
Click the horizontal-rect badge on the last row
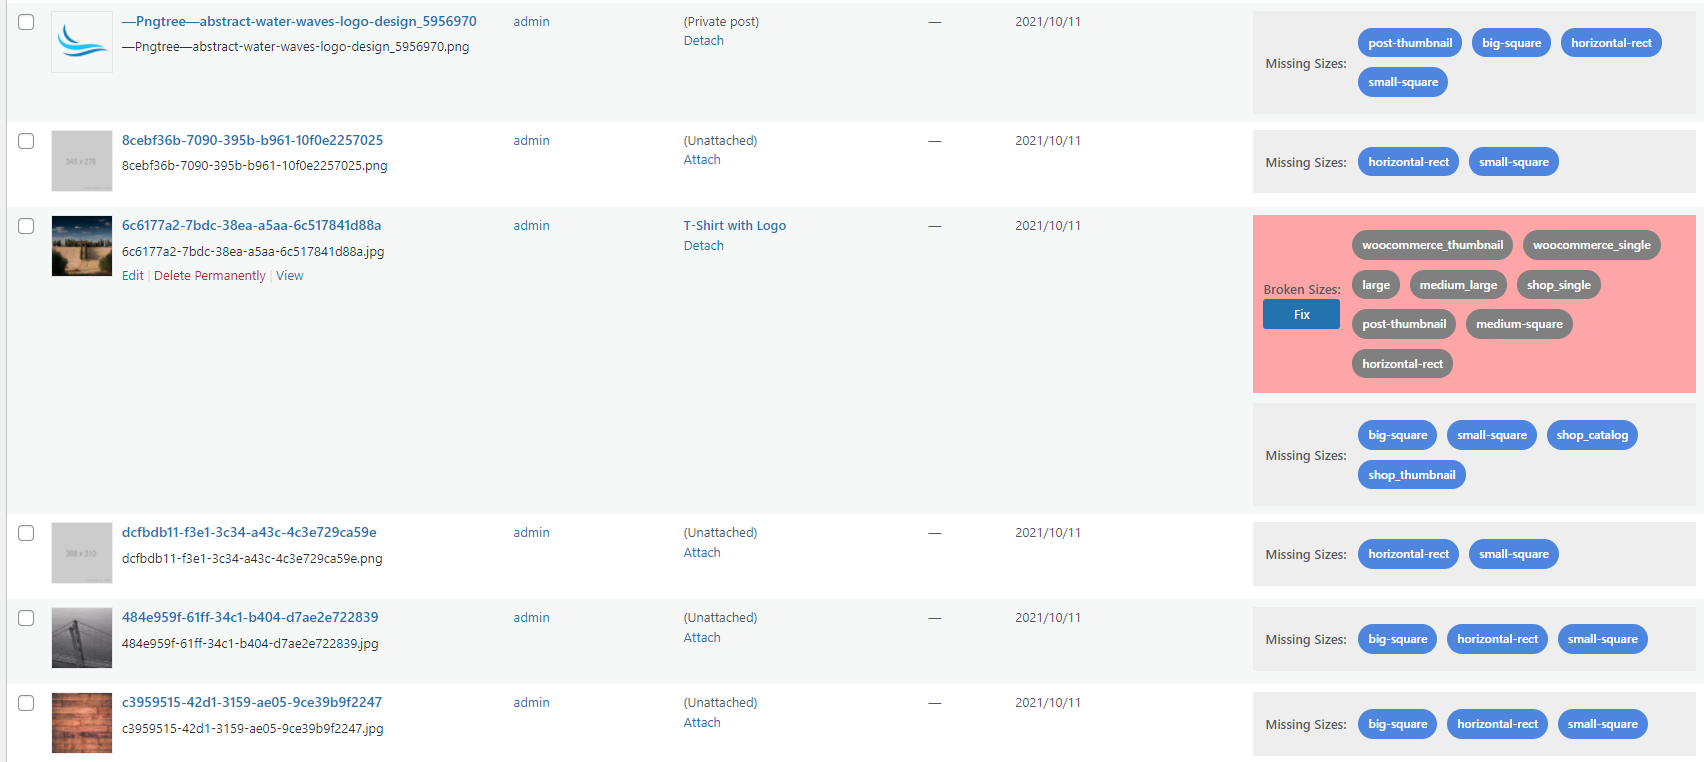click(x=1497, y=723)
